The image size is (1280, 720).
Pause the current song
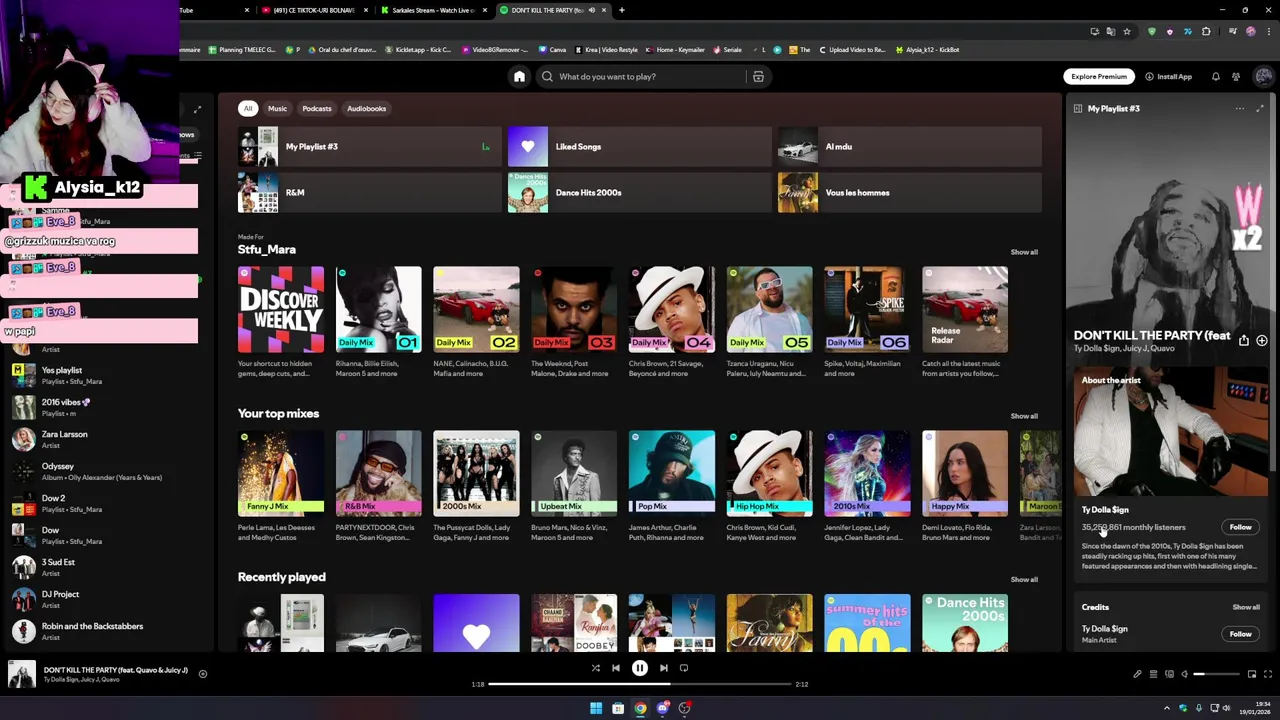(x=640, y=668)
